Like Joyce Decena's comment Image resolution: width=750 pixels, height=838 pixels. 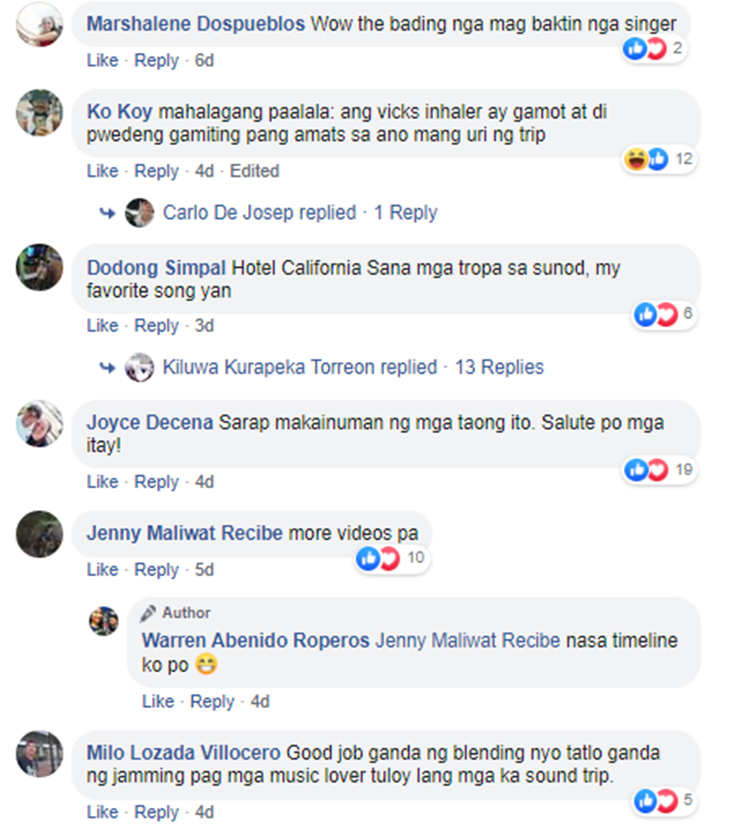click(102, 482)
